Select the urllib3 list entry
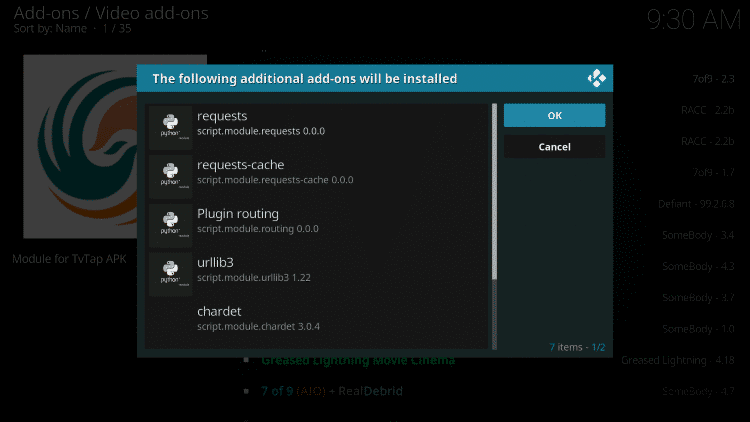The height and width of the screenshot is (422, 750). point(320,271)
